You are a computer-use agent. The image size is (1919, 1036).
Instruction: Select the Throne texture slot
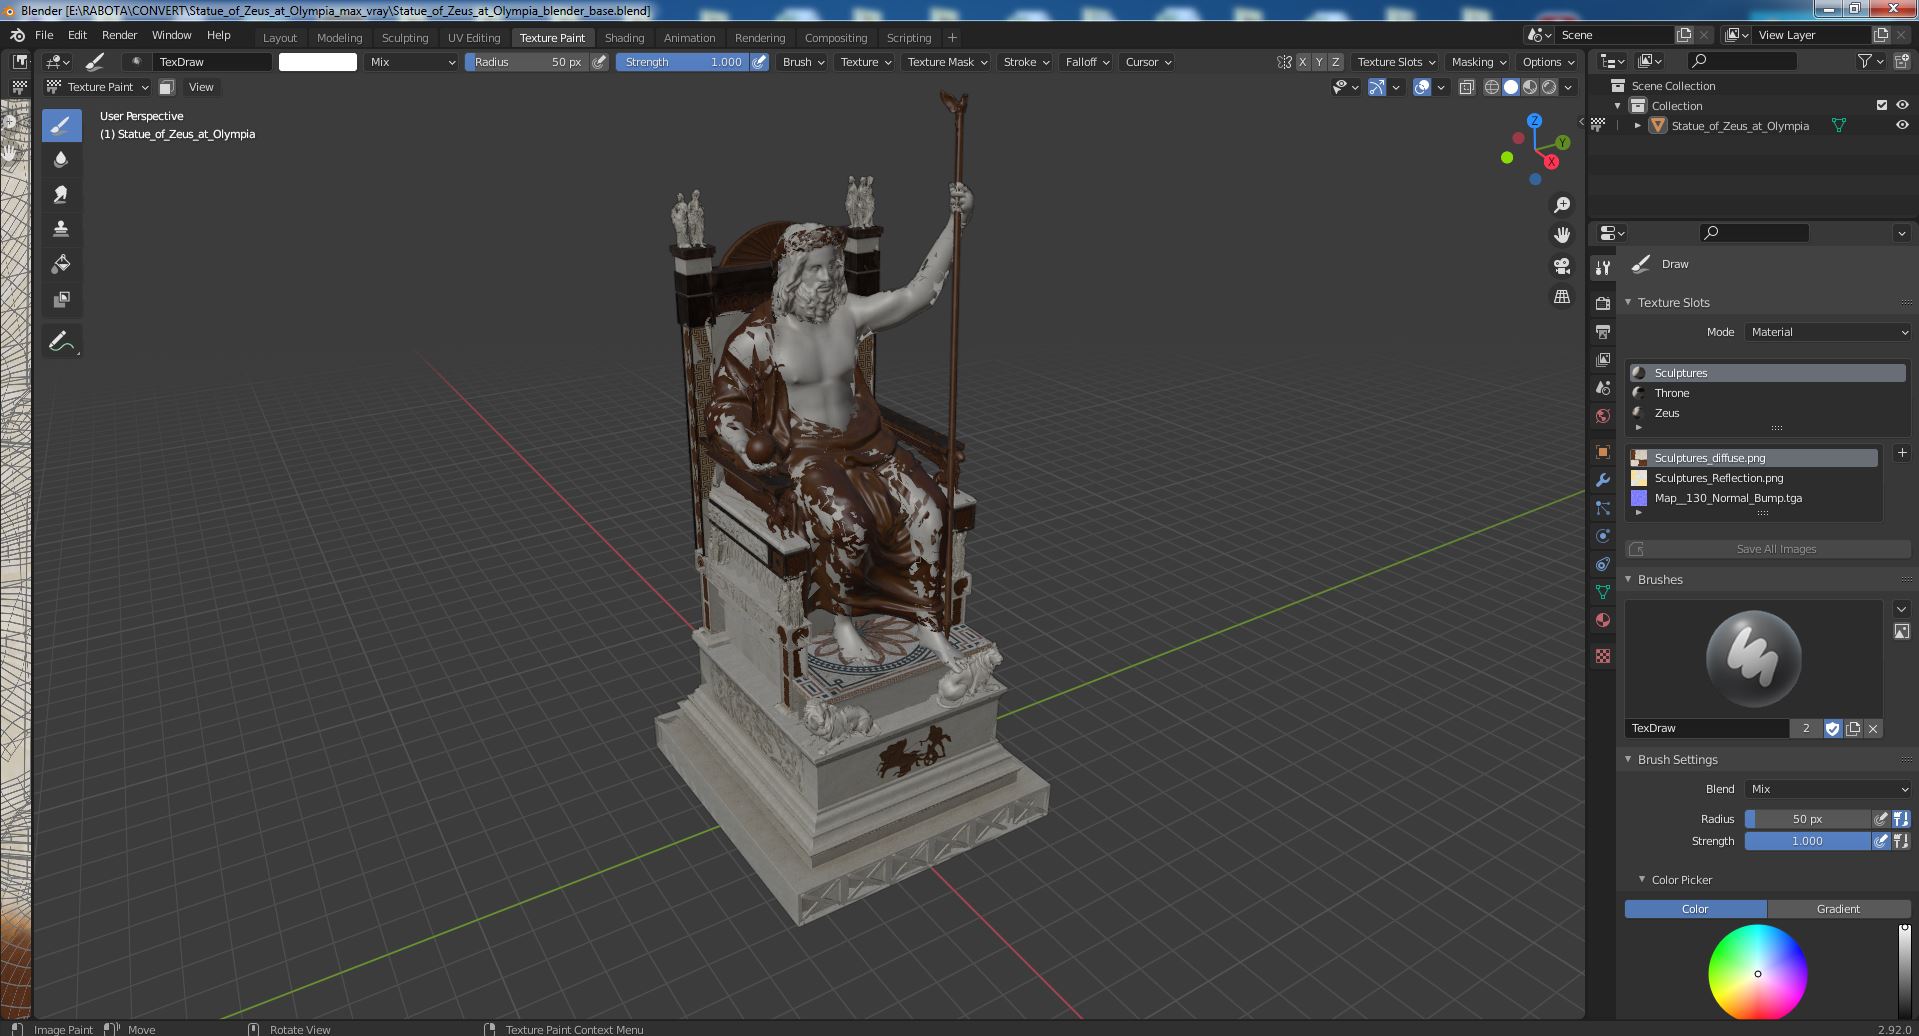point(1767,393)
